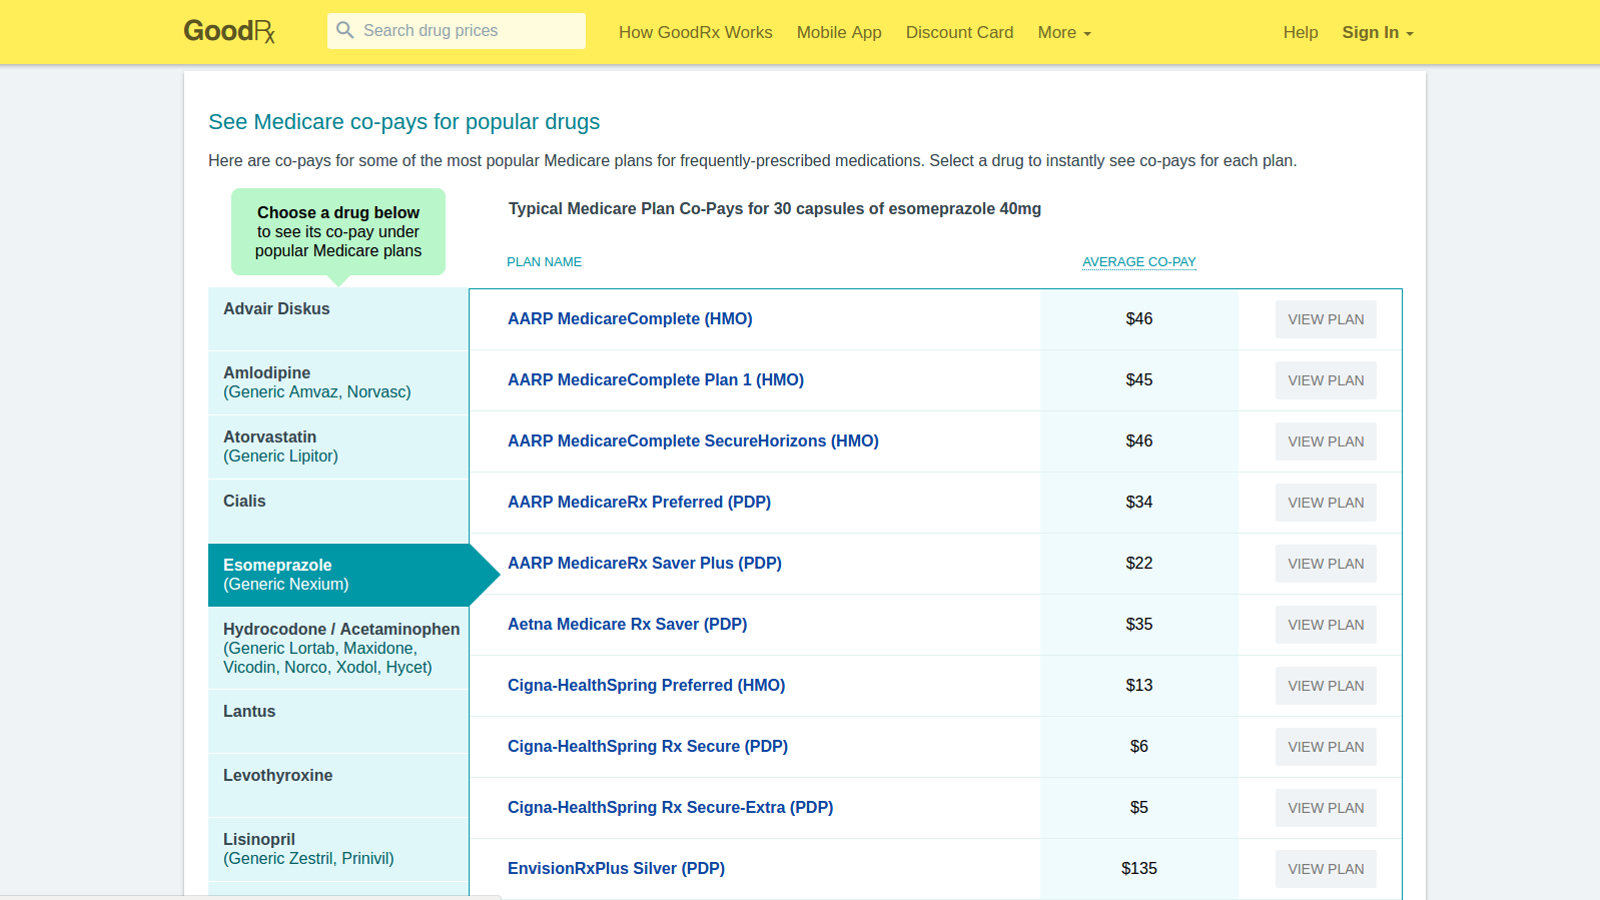Open EnvisionRxPlus Silver (PDP) link
The image size is (1600, 900).
pyautogui.click(x=616, y=868)
